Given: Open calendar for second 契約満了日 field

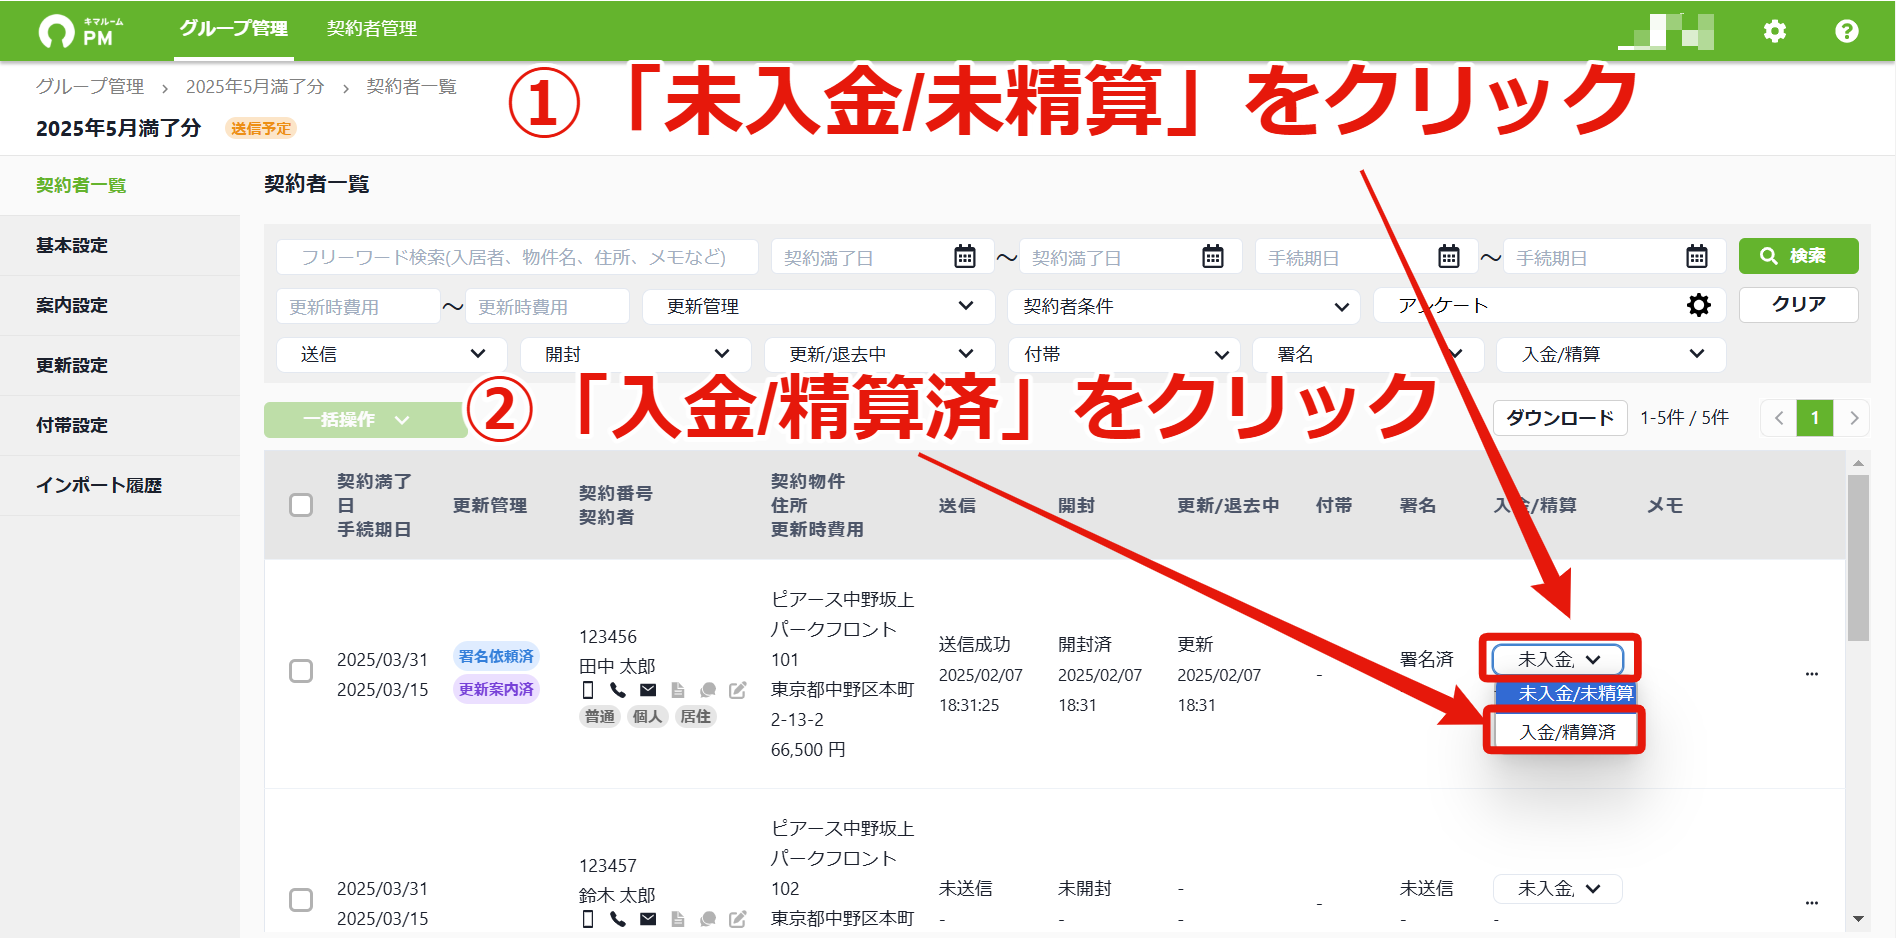Looking at the screenshot, I should 1212,257.
